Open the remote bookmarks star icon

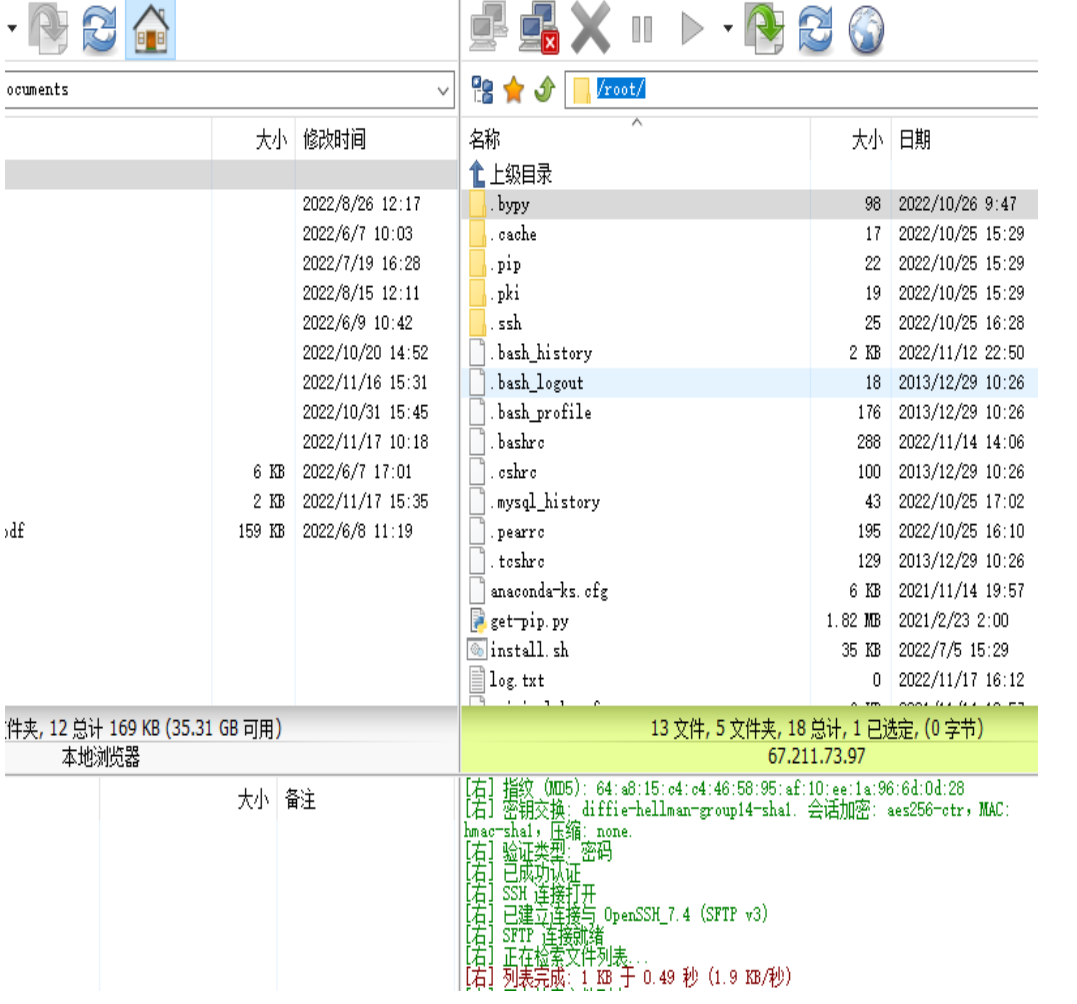coord(513,90)
